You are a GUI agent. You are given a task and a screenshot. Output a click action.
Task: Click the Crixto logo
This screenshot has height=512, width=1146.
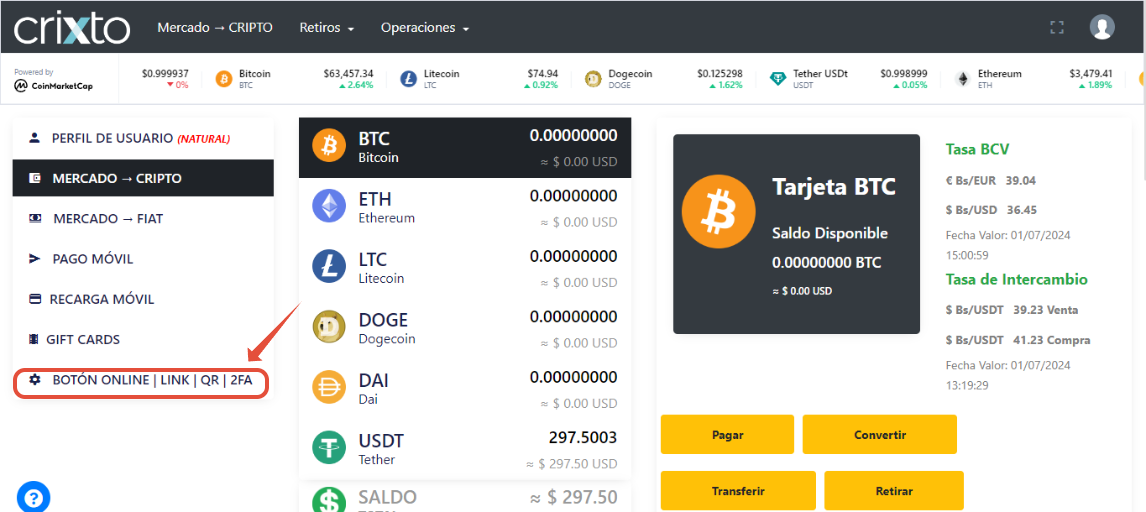point(72,28)
